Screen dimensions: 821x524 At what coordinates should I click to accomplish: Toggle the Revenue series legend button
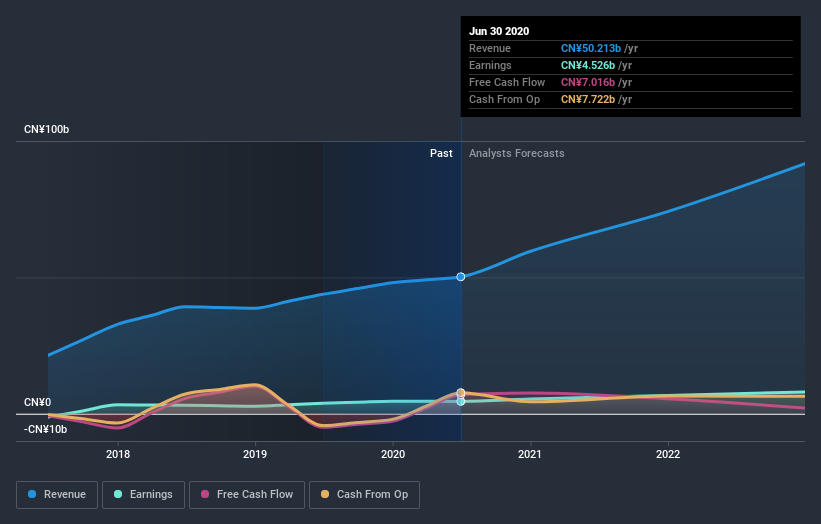click(57, 495)
